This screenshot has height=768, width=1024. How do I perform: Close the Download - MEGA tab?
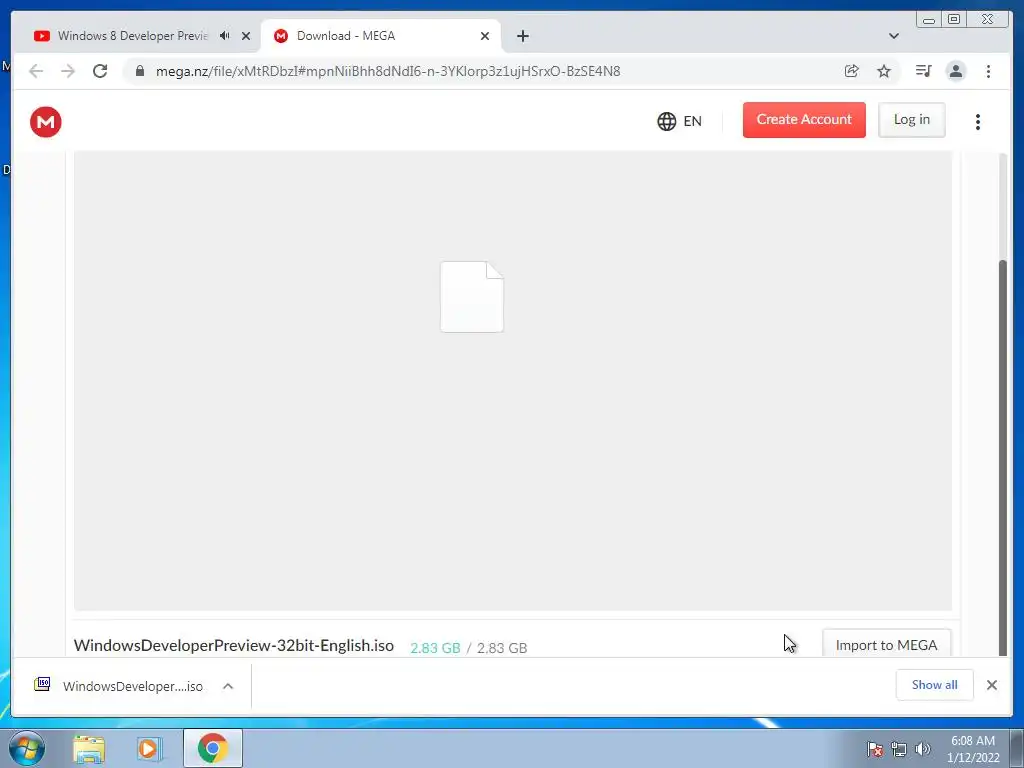point(485,36)
